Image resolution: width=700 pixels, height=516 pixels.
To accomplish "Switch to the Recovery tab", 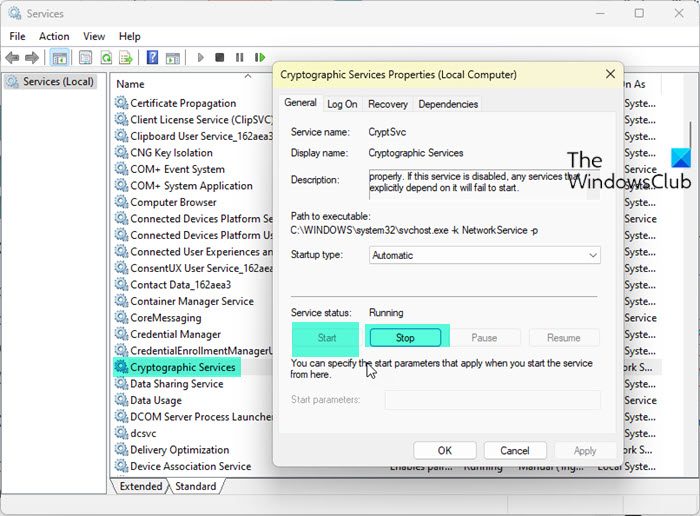I will click(x=388, y=104).
